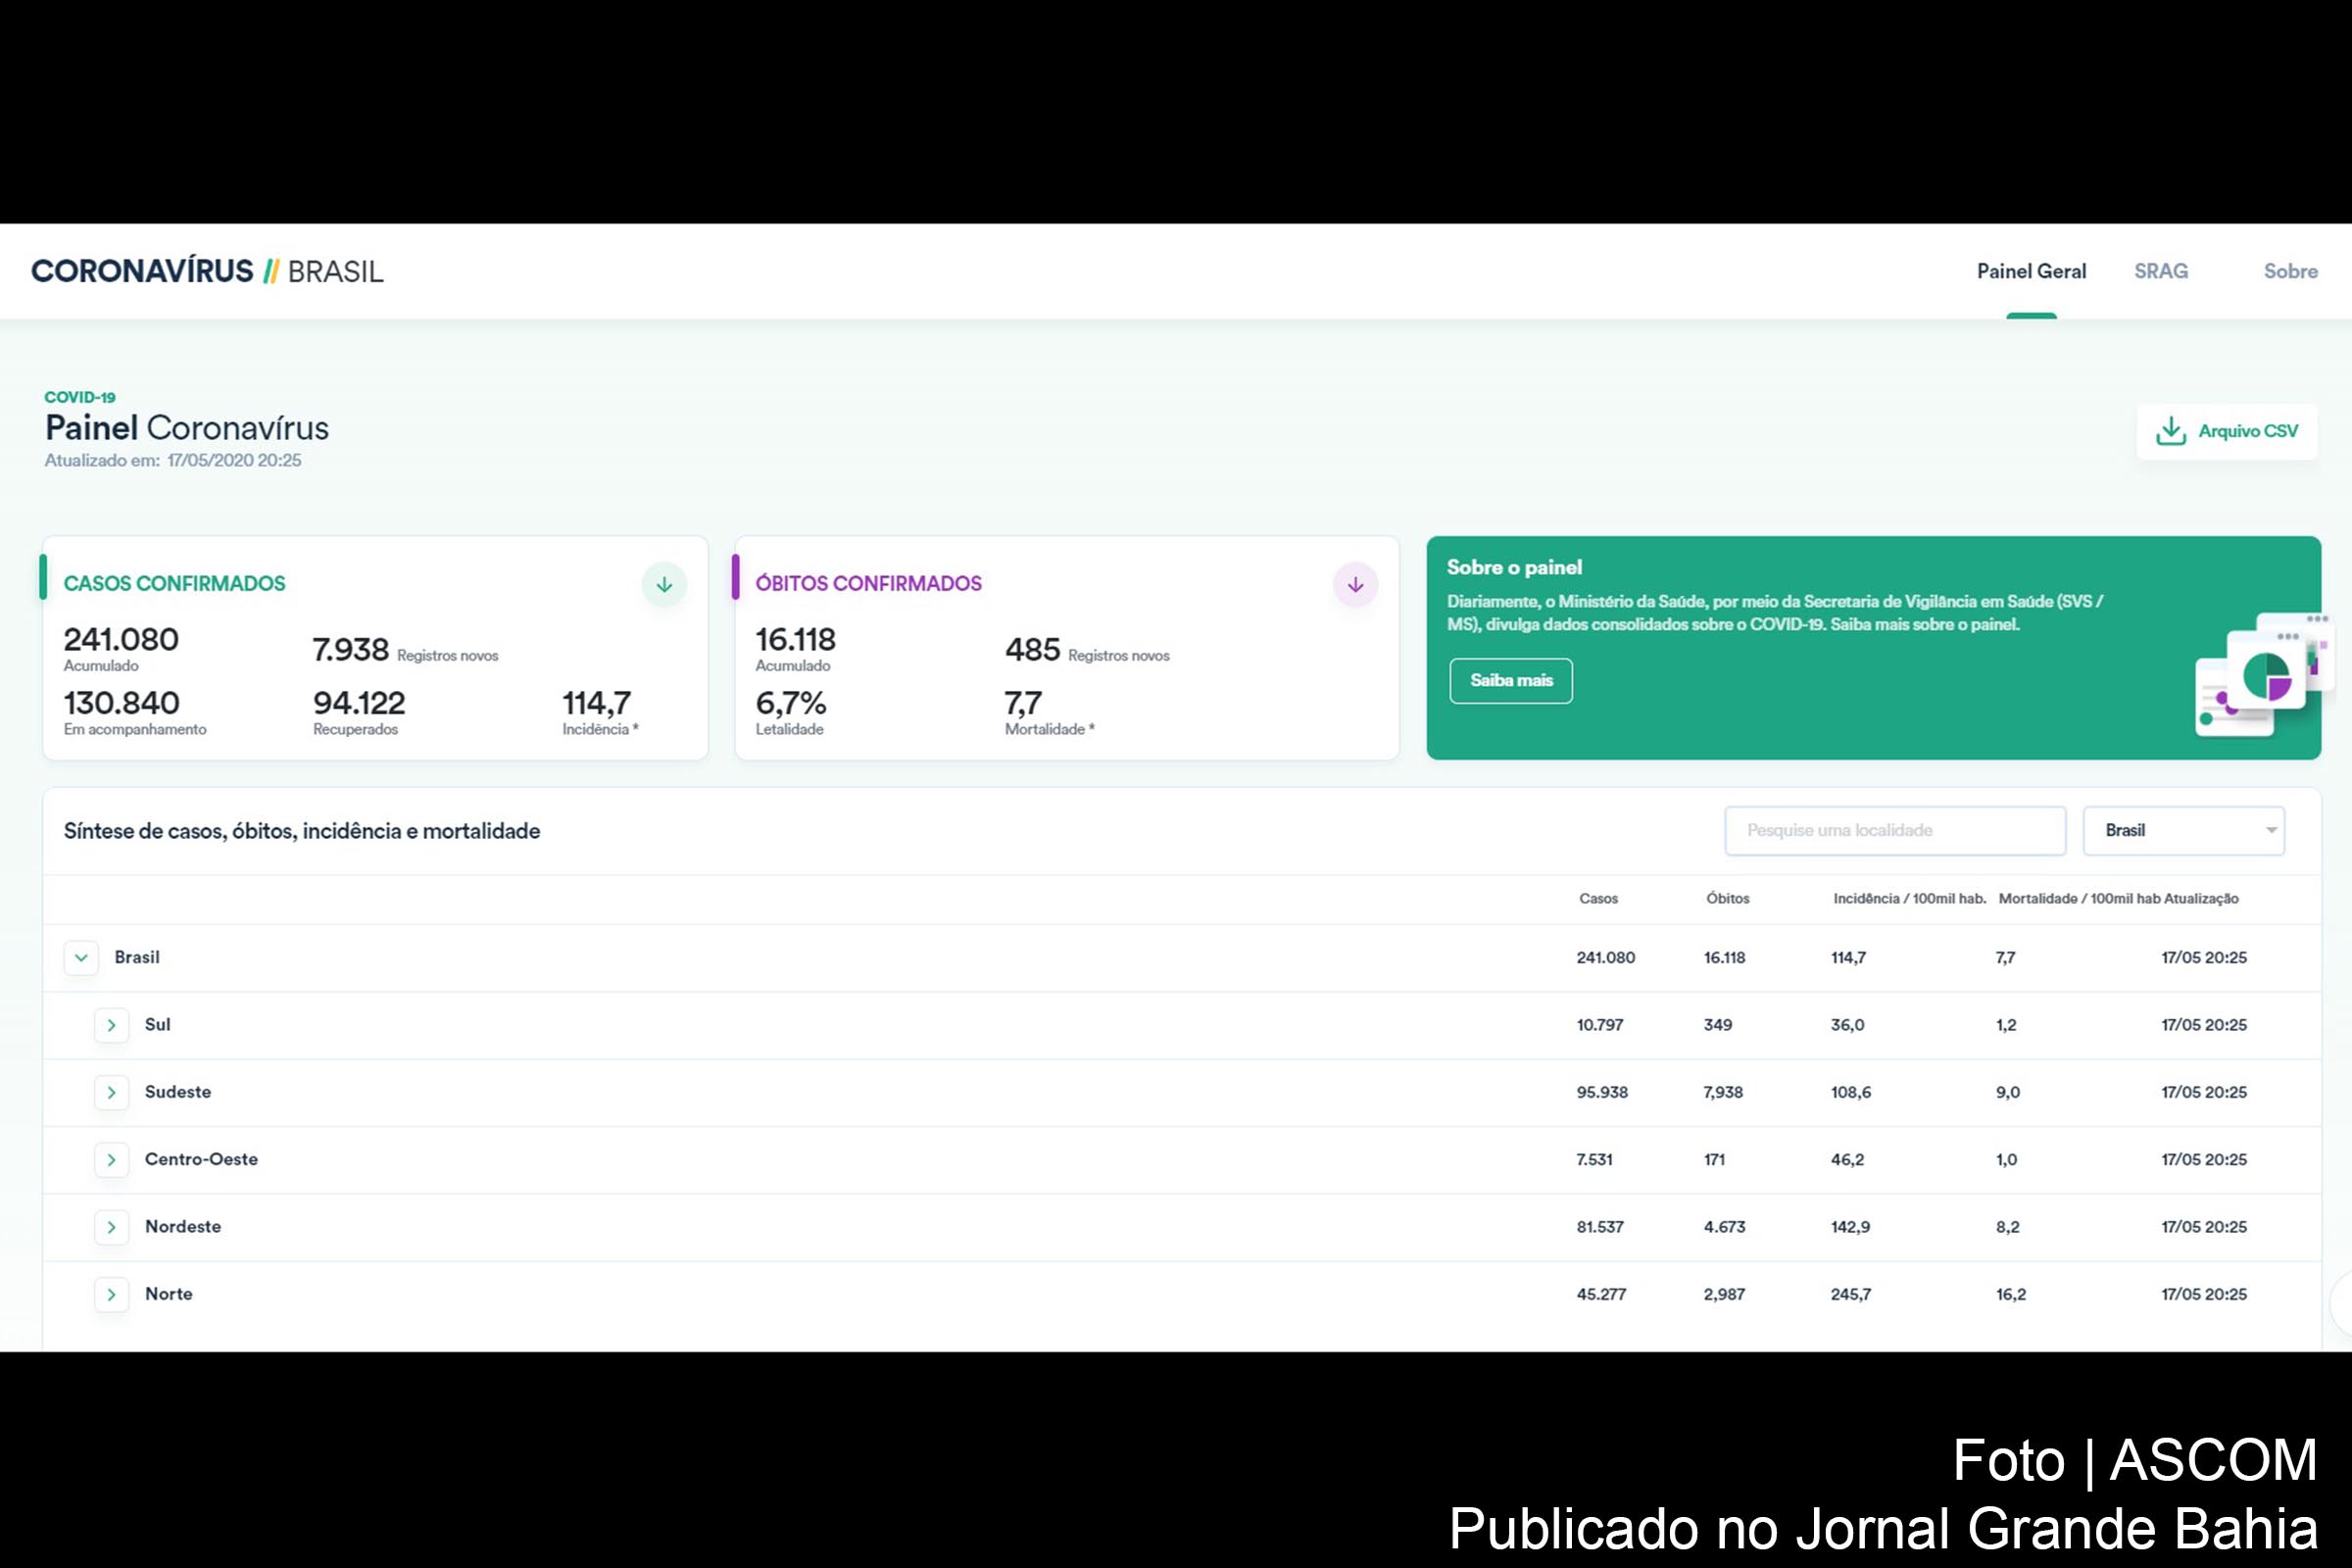2352x1568 pixels.
Task: Click the Sudeste row label
Action: pyautogui.click(x=178, y=1092)
